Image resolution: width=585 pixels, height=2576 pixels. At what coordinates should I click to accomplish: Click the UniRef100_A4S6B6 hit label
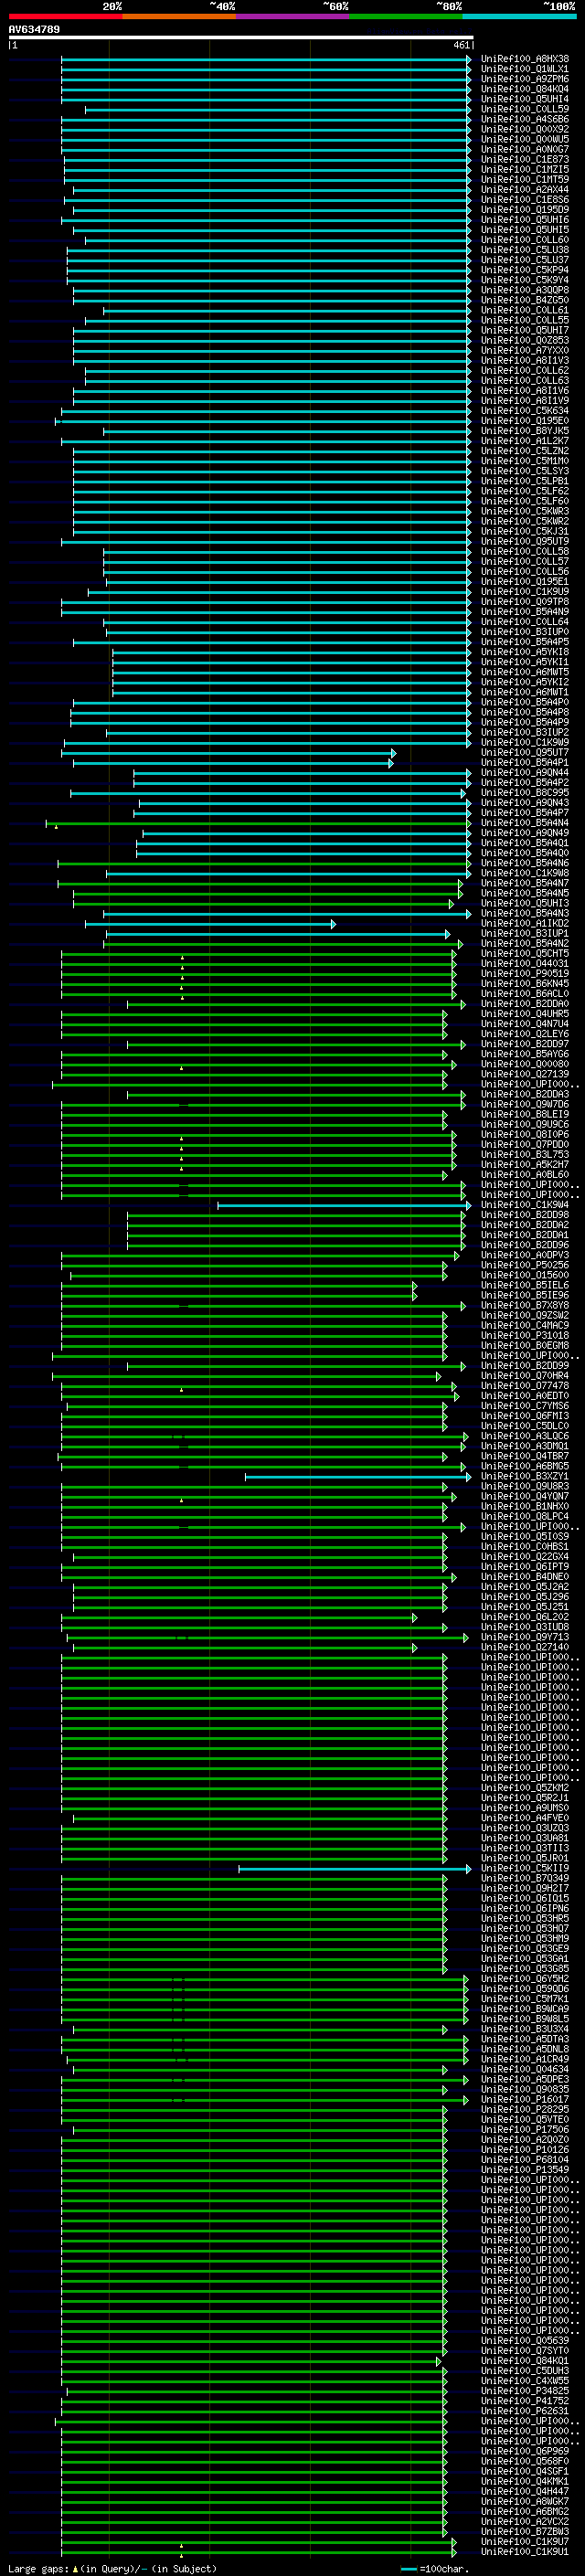coord(525,119)
